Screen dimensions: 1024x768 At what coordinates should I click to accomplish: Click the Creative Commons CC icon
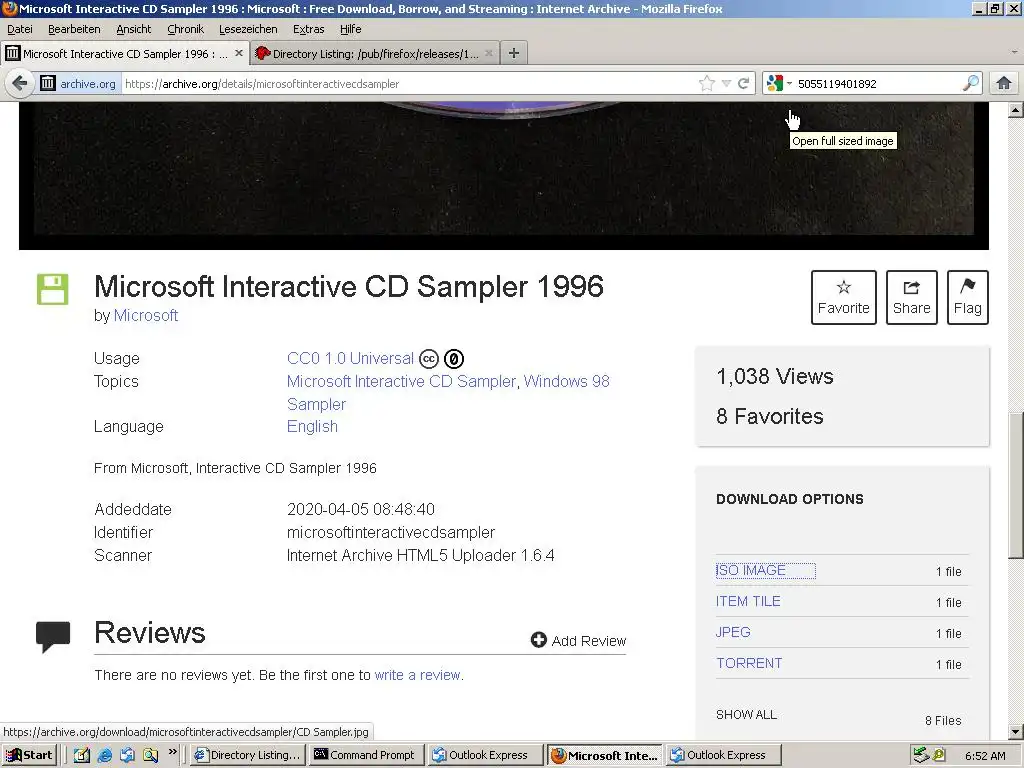click(x=428, y=359)
